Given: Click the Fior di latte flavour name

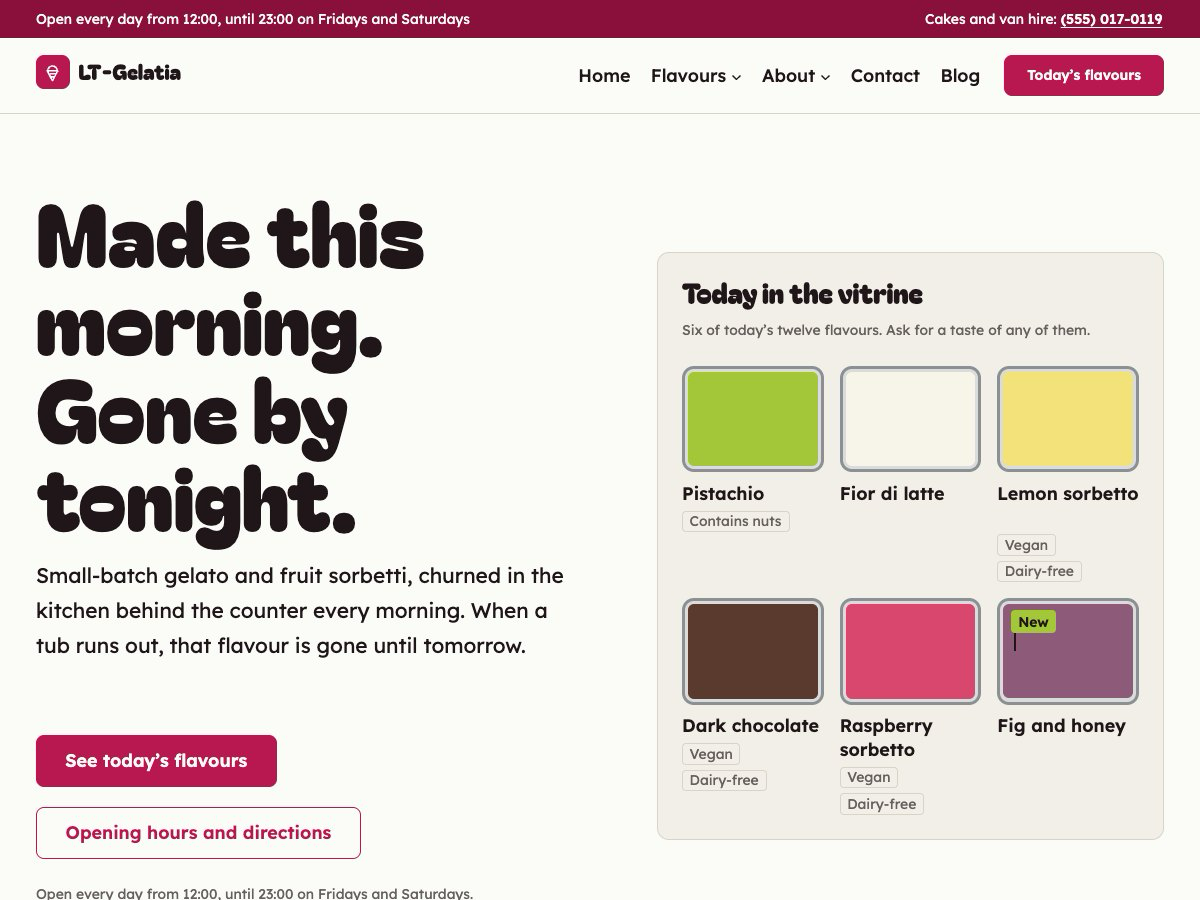Looking at the screenshot, I should point(892,494).
